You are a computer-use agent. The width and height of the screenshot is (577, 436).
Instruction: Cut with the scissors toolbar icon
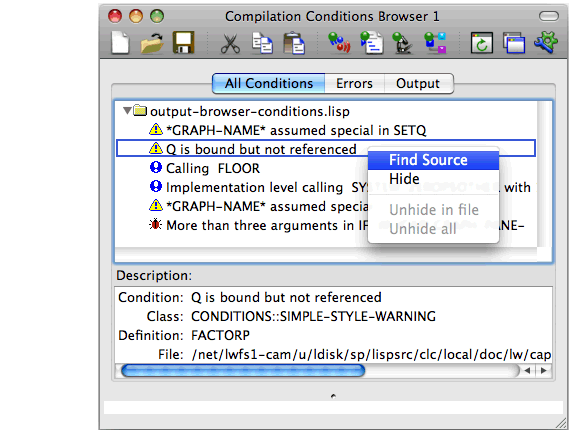click(230, 43)
